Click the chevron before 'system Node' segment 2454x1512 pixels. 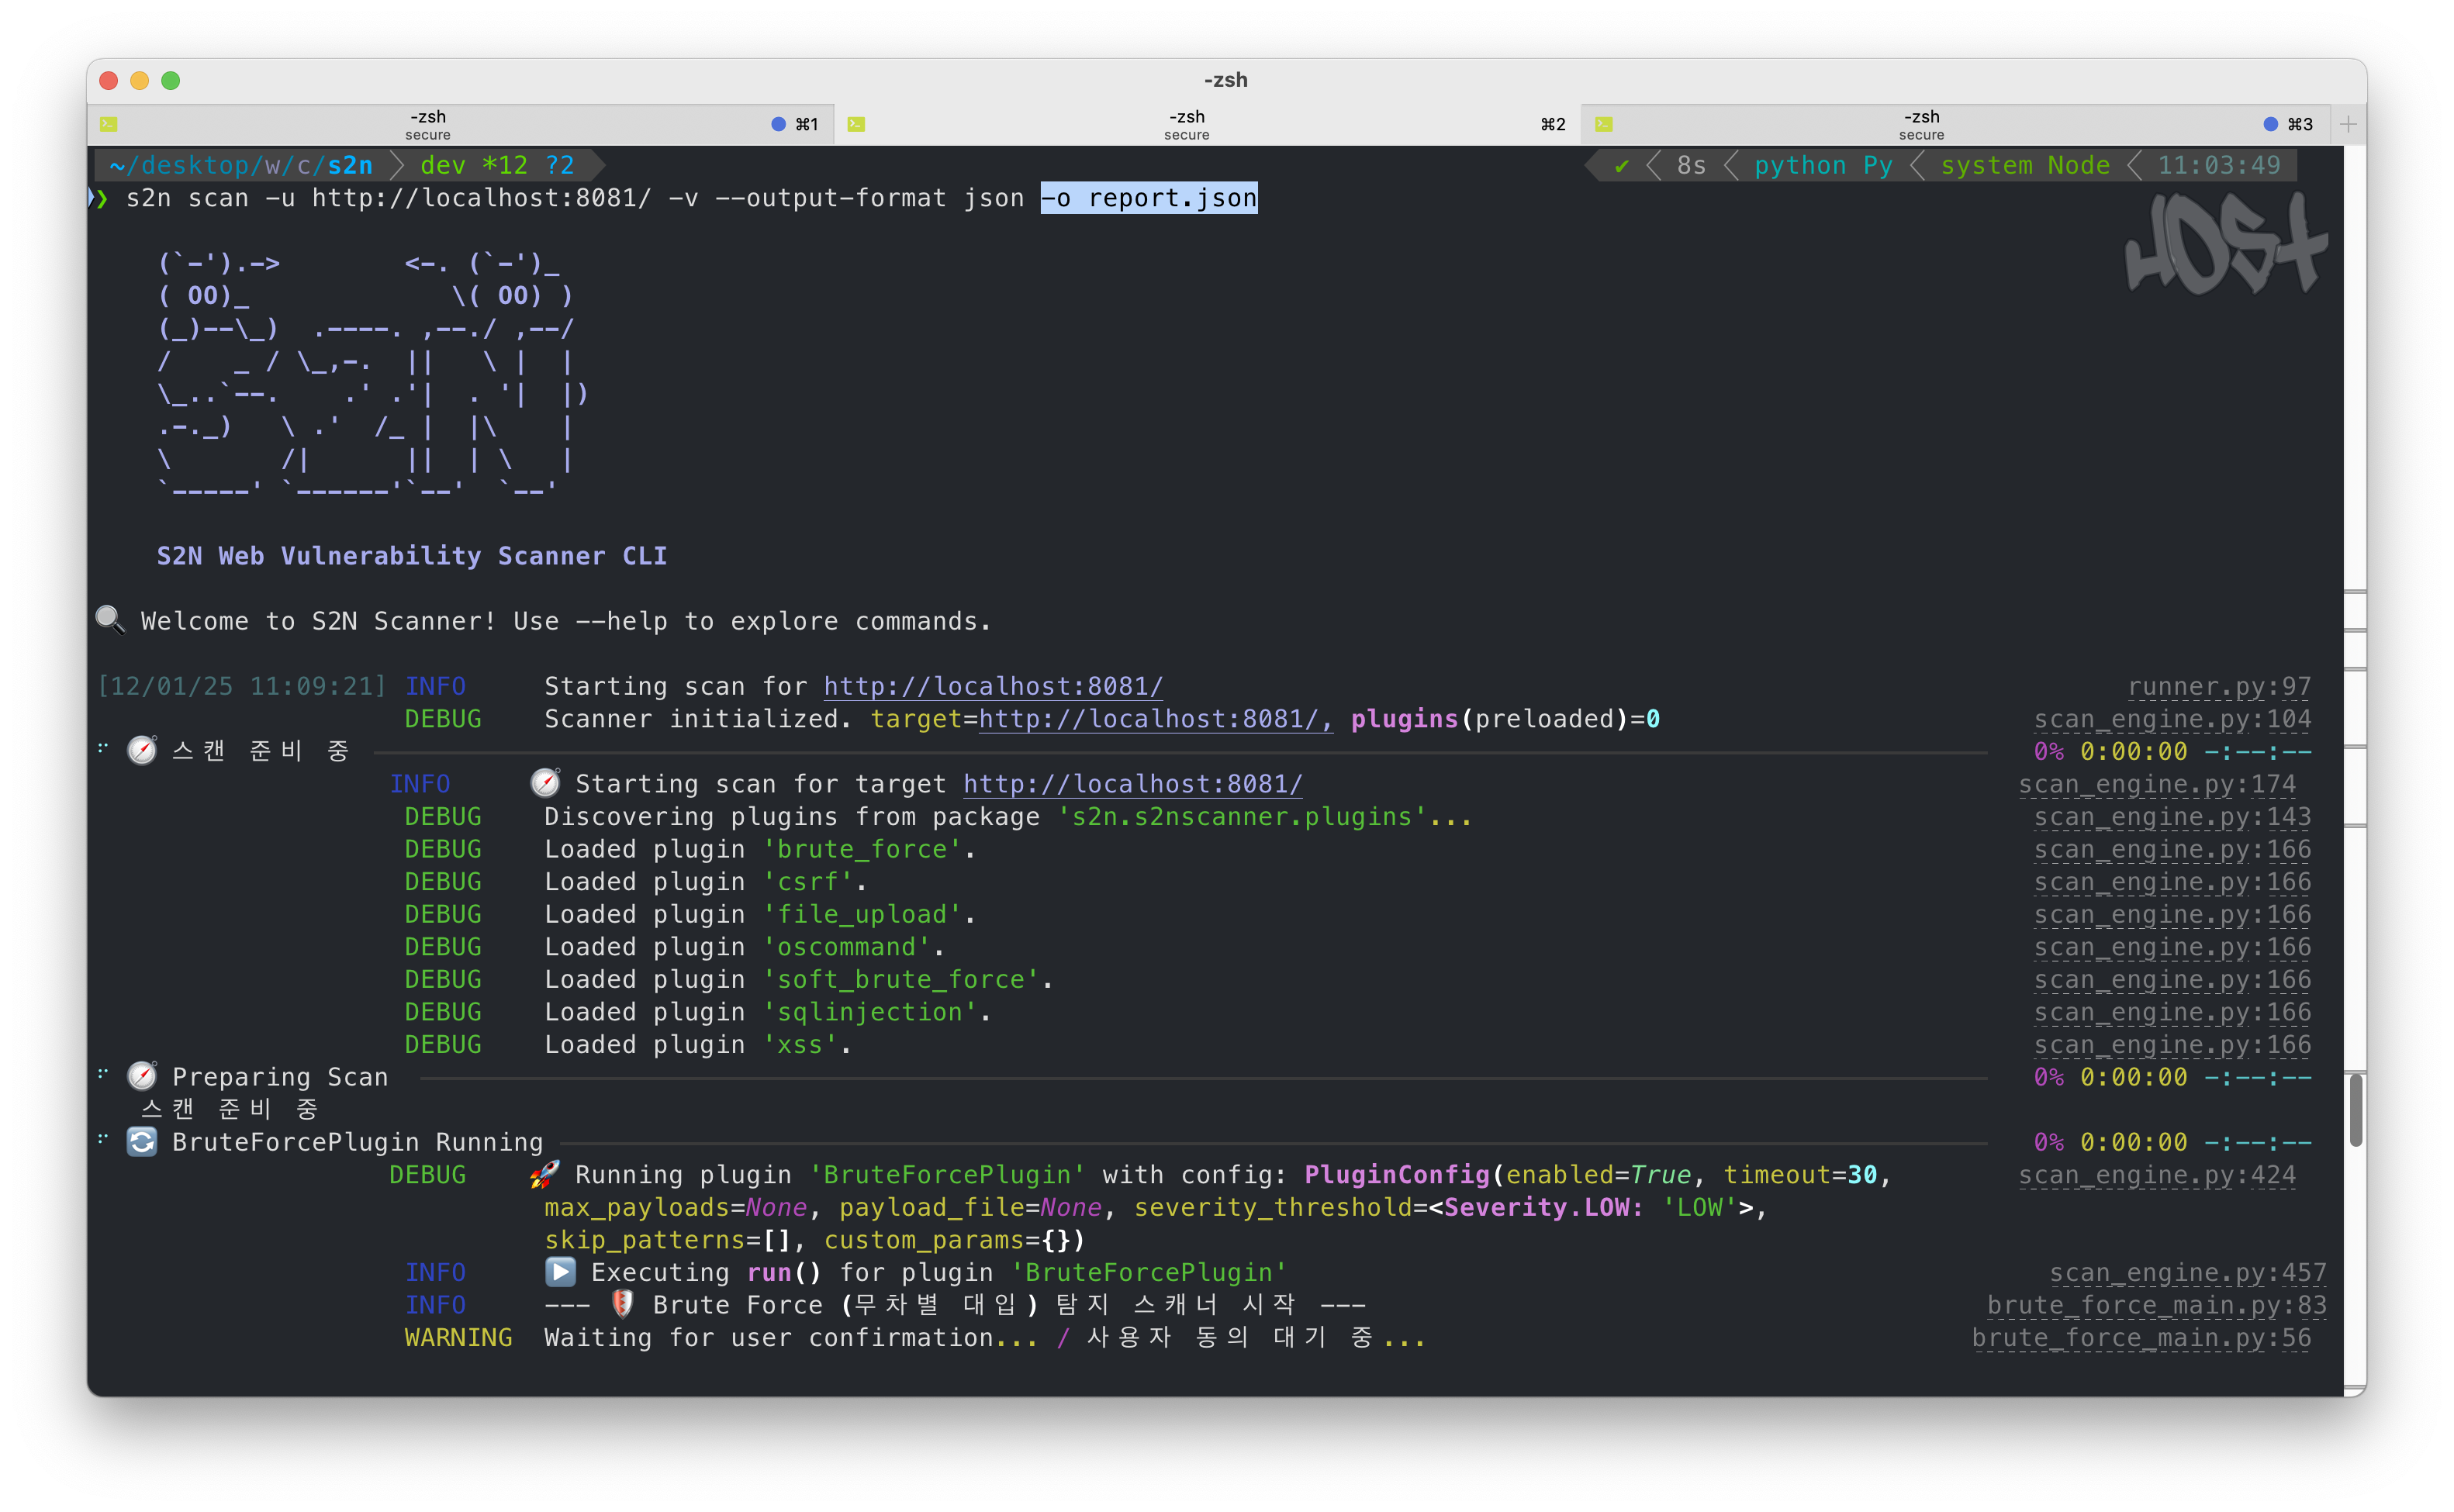pyautogui.click(x=1919, y=165)
